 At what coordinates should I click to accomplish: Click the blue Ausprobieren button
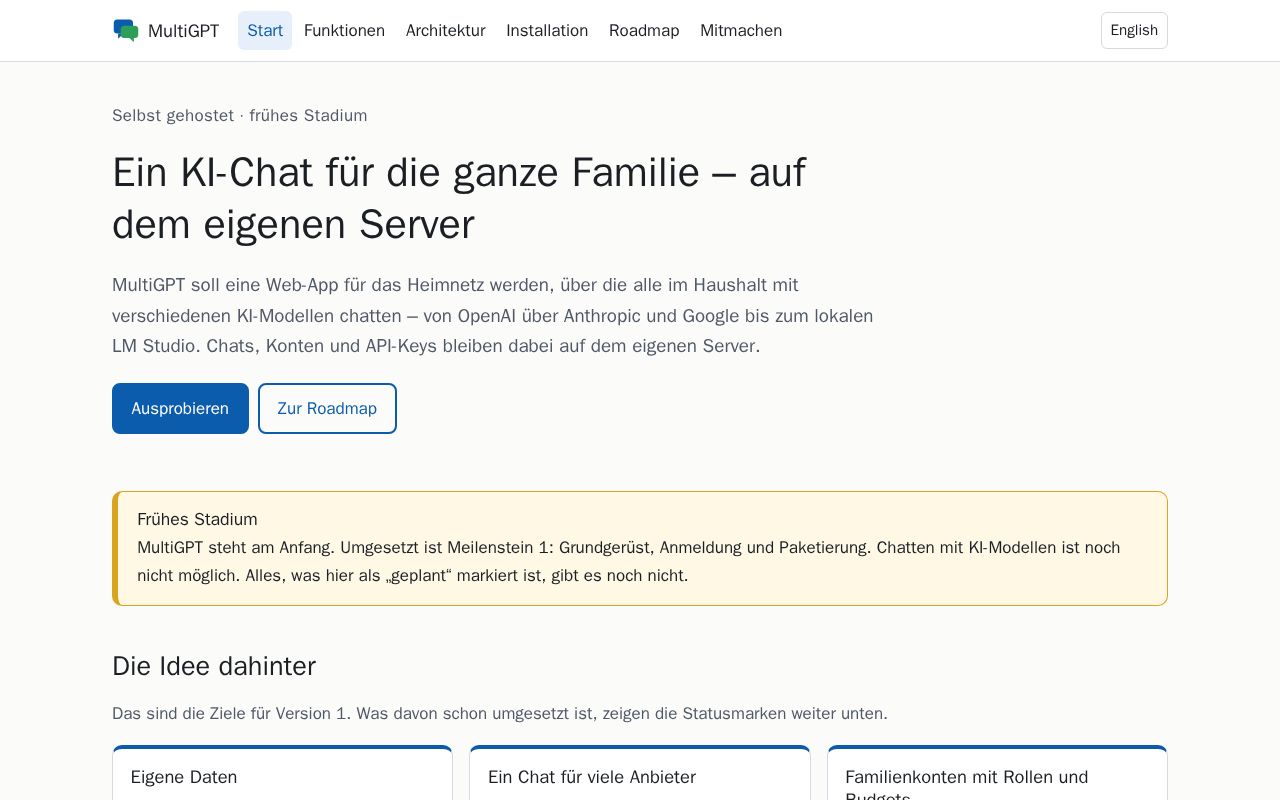point(180,408)
